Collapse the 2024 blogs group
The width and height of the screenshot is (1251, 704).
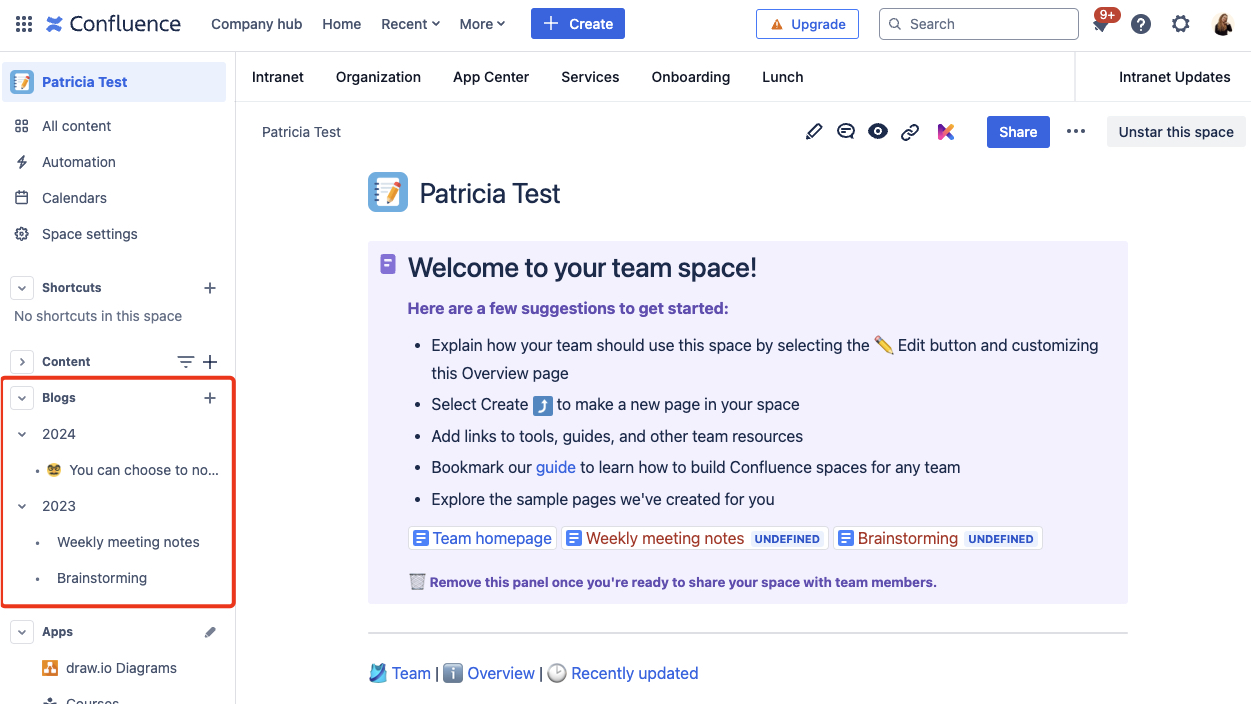coord(21,433)
